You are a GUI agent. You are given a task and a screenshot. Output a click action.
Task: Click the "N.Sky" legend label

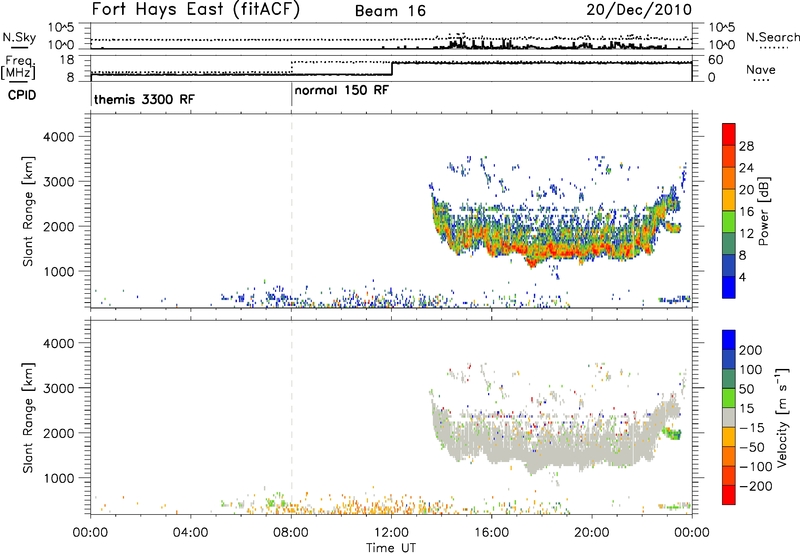[x=19, y=37]
